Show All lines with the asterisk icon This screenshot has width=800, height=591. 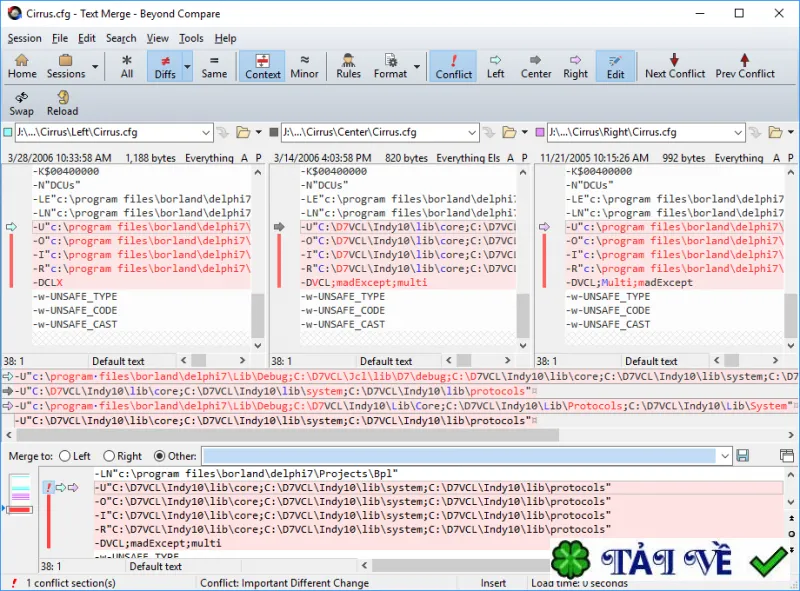tap(127, 66)
